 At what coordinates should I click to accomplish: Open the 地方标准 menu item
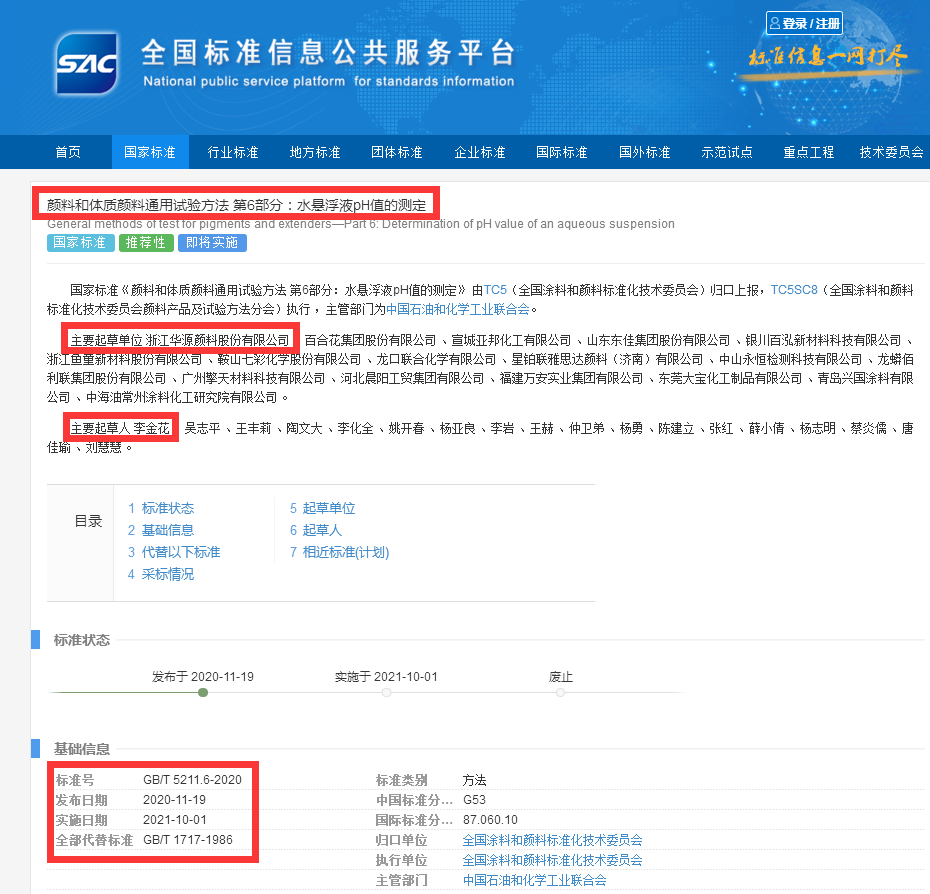[315, 152]
